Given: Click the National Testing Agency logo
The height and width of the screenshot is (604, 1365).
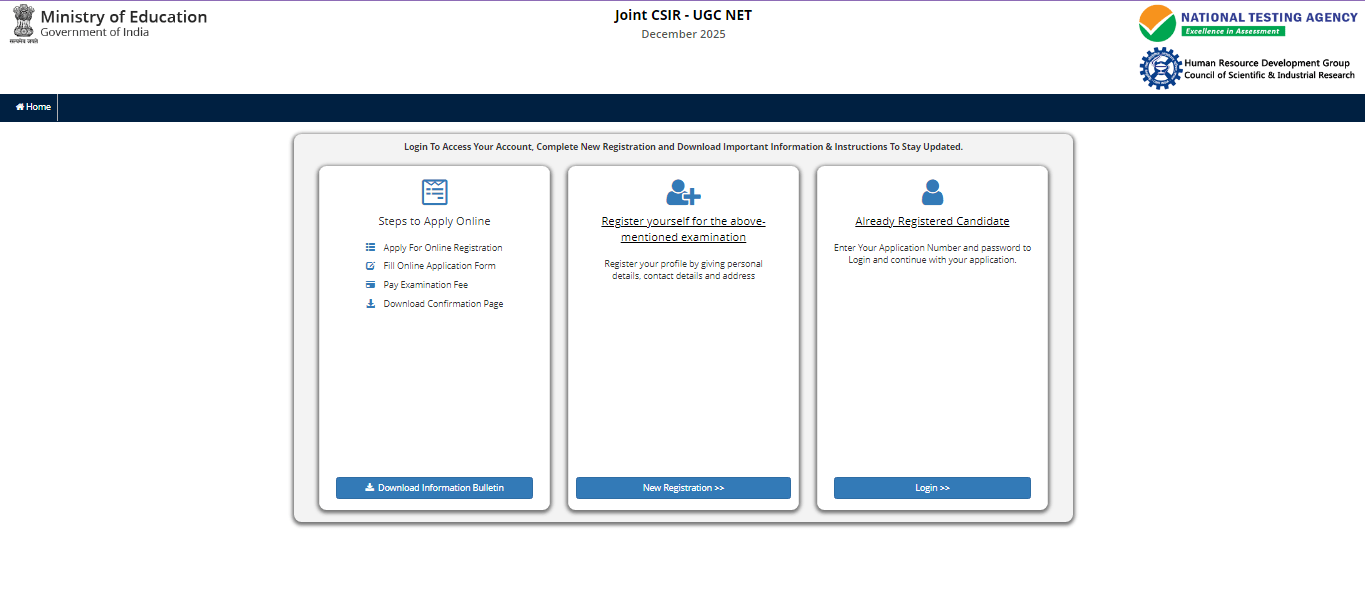Looking at the screenshot, I should [x=1248, y=23].
